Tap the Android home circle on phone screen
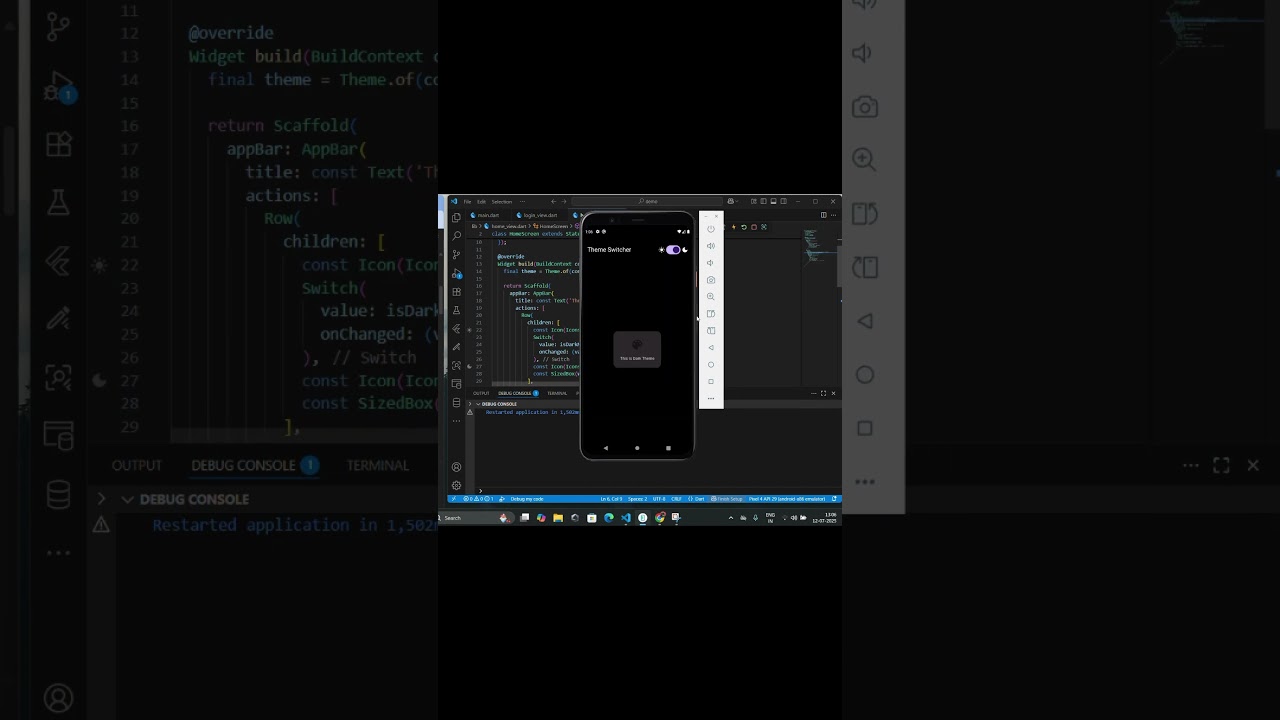Viewport: 1280px width, 720px height. coord(637,448)
